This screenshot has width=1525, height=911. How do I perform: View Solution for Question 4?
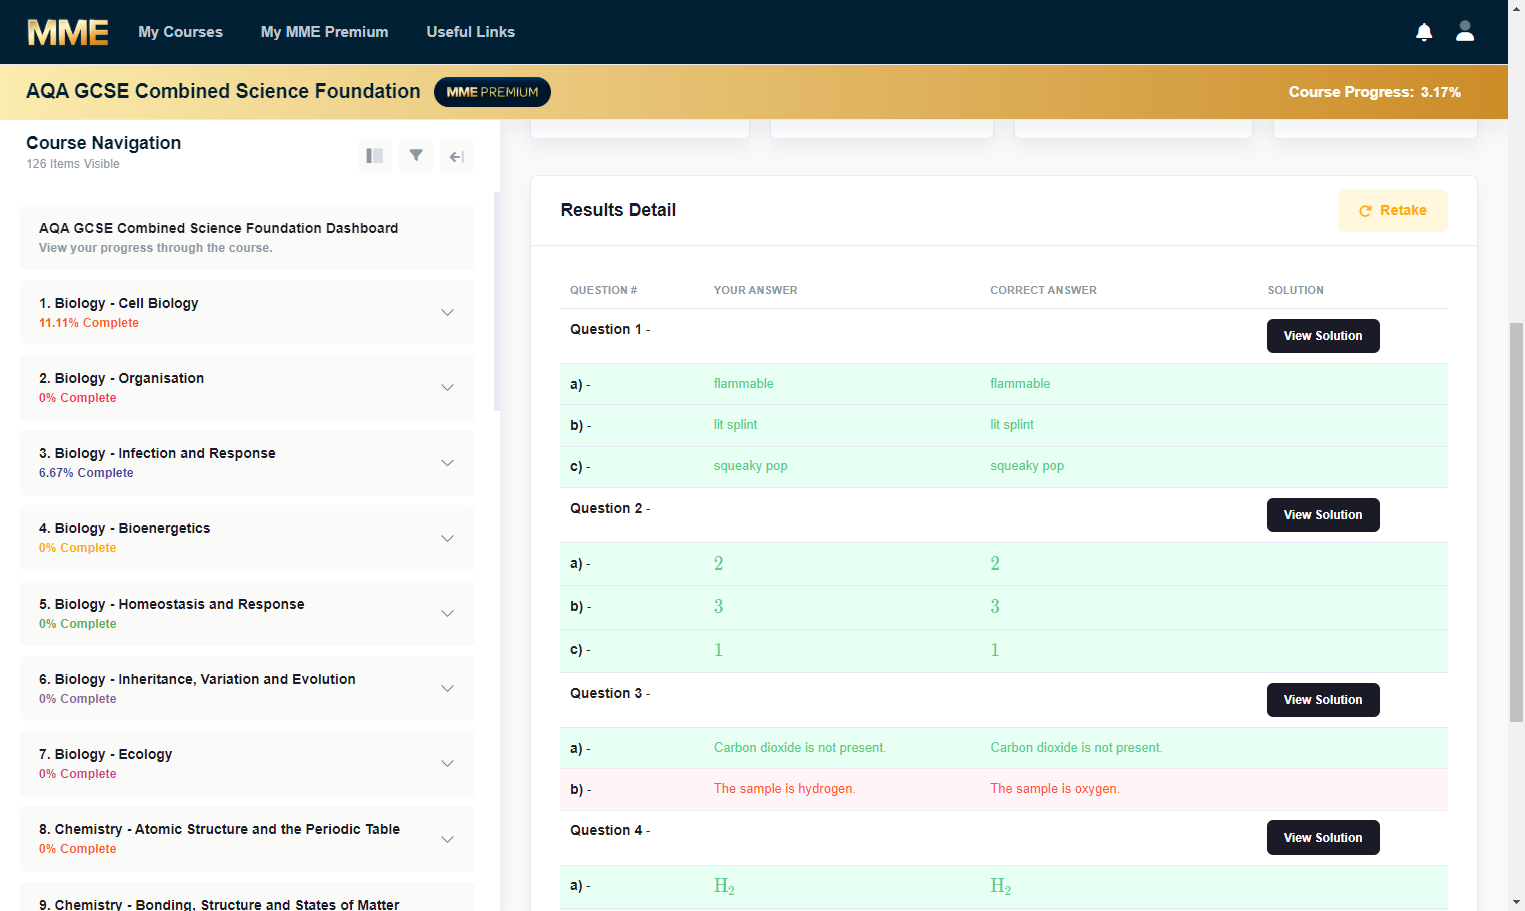tap(1323, 838)
